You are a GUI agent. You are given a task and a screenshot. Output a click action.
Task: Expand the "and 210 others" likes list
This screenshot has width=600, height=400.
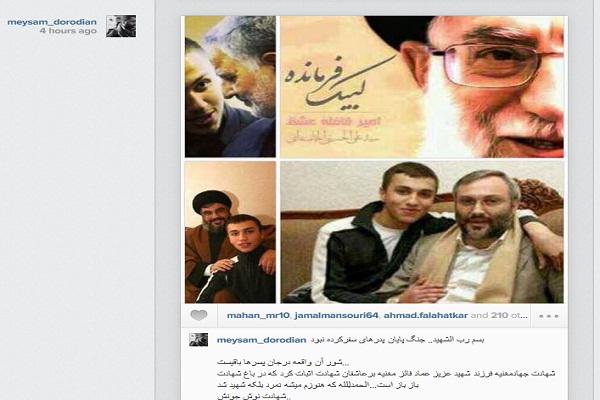coord(499,315)
